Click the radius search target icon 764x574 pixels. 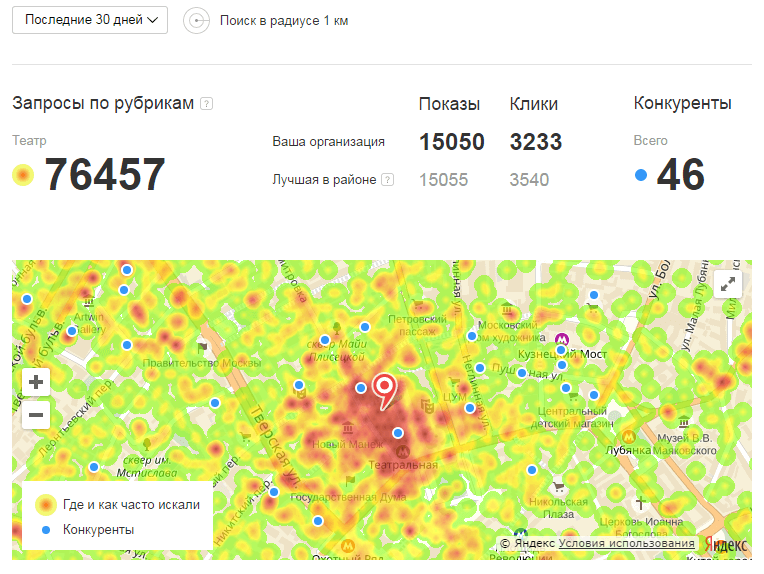197,21
